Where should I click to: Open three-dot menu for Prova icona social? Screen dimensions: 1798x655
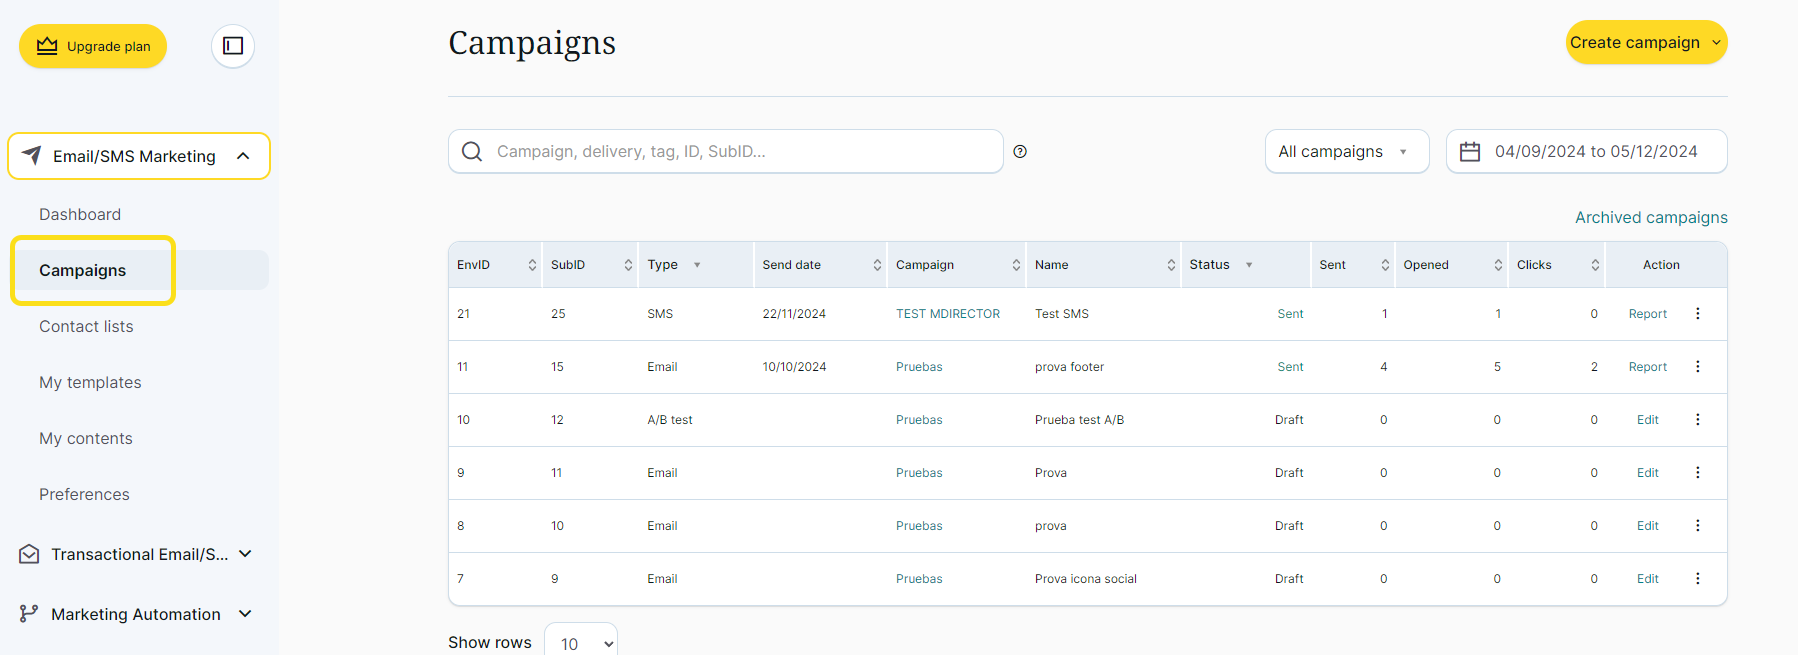(1697, 579)
